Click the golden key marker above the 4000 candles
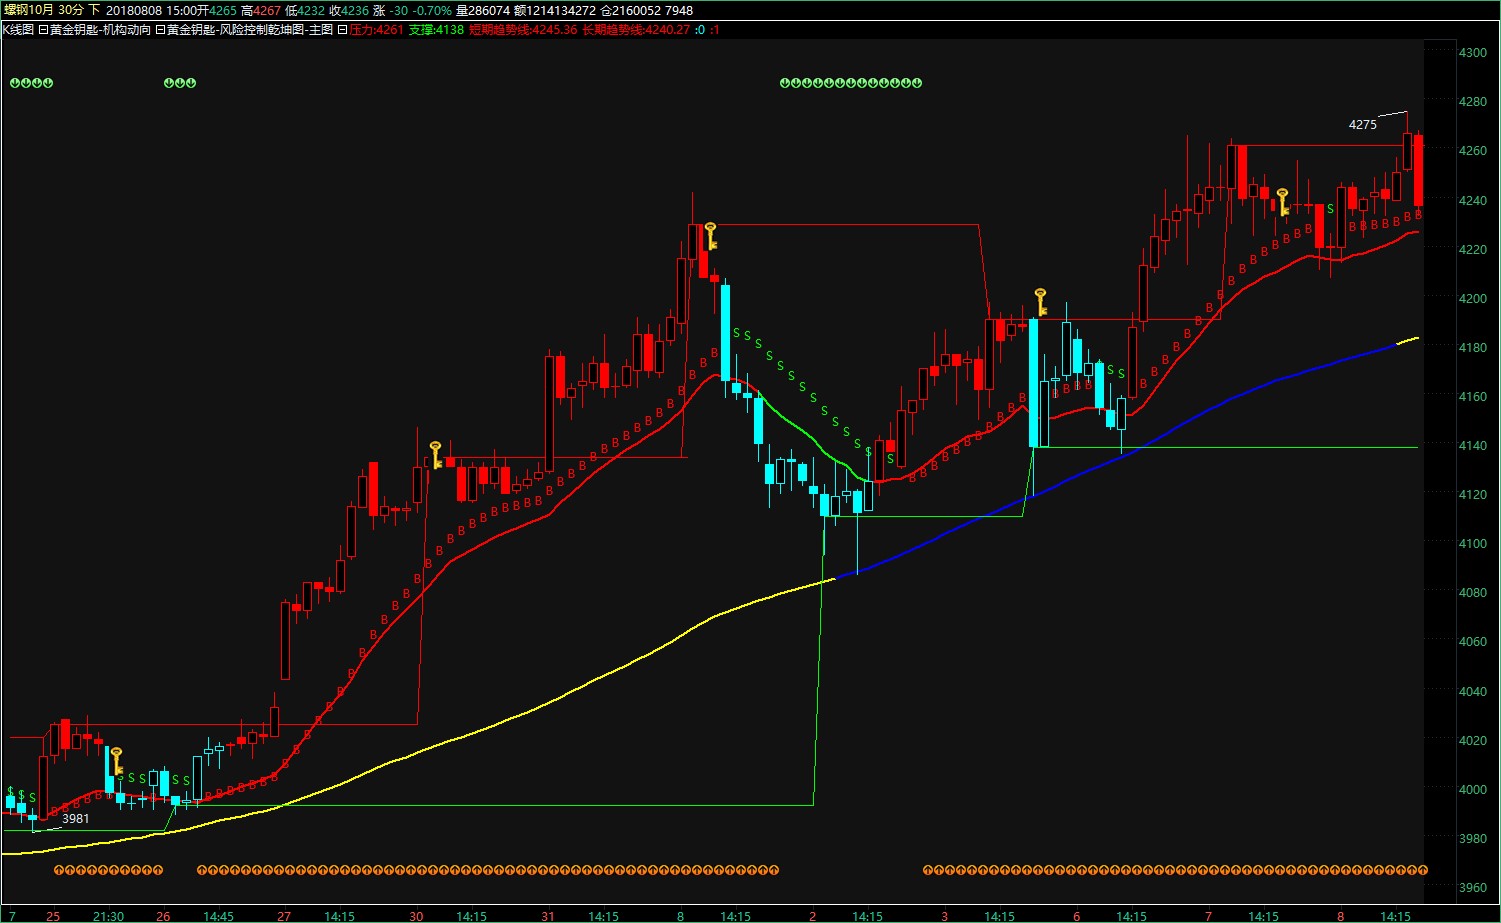 (x=116, y=761)
